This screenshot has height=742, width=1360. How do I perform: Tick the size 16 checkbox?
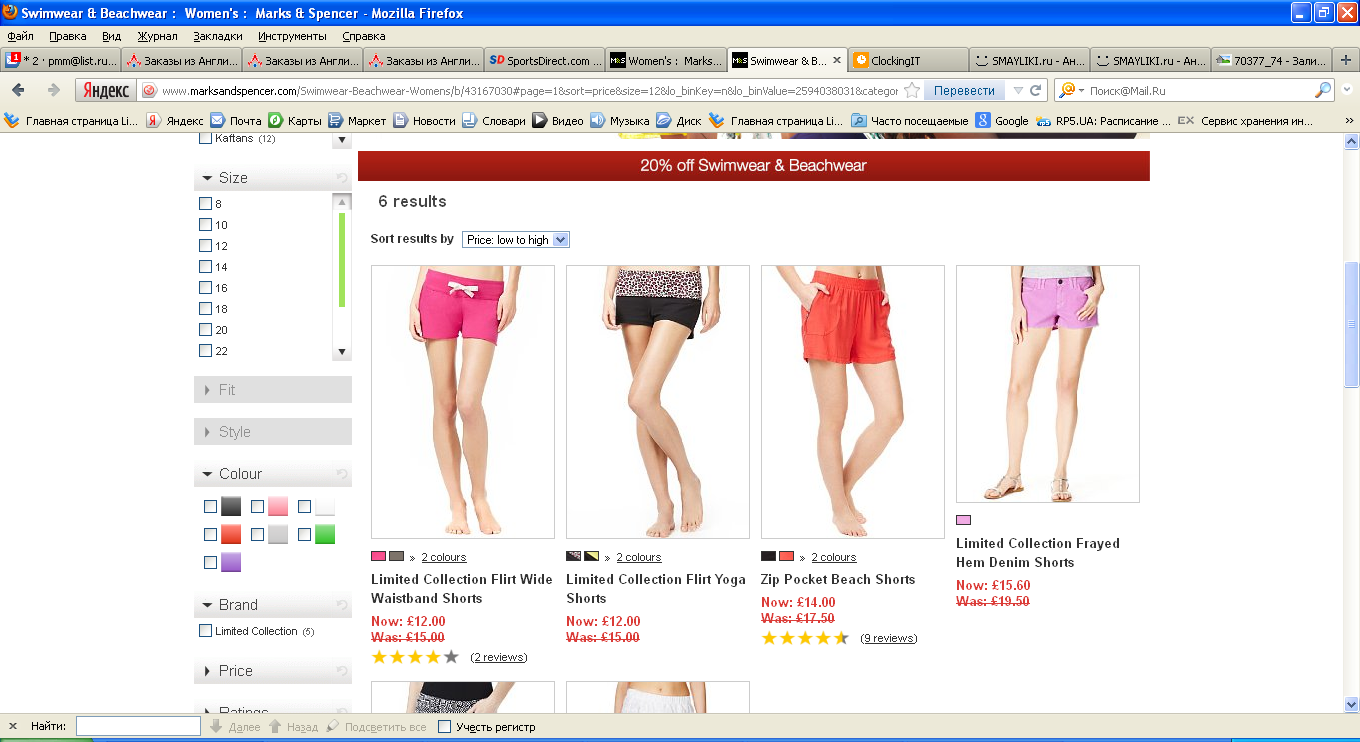point(205,288)
